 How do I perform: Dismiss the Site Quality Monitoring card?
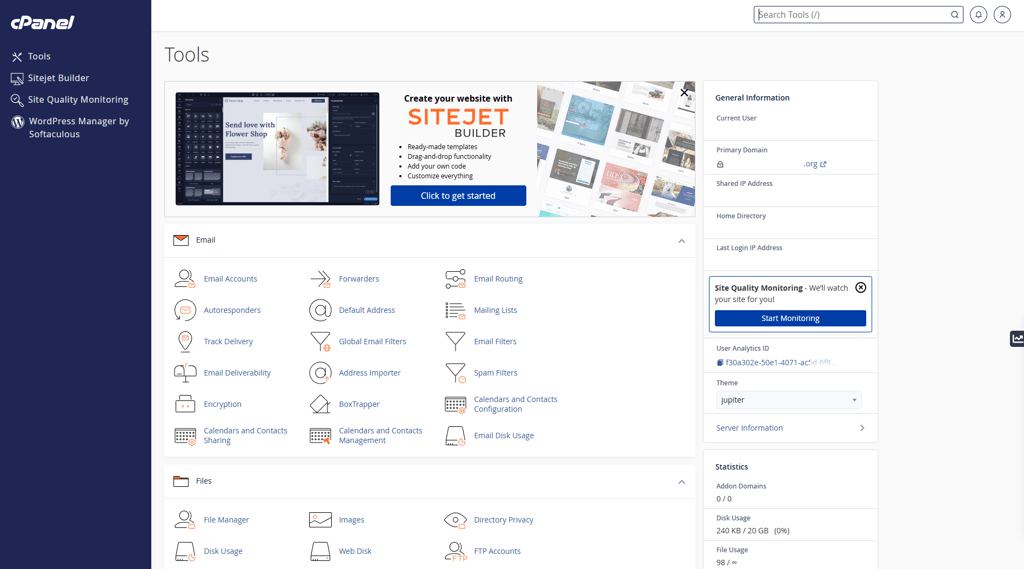pos(861,287)
